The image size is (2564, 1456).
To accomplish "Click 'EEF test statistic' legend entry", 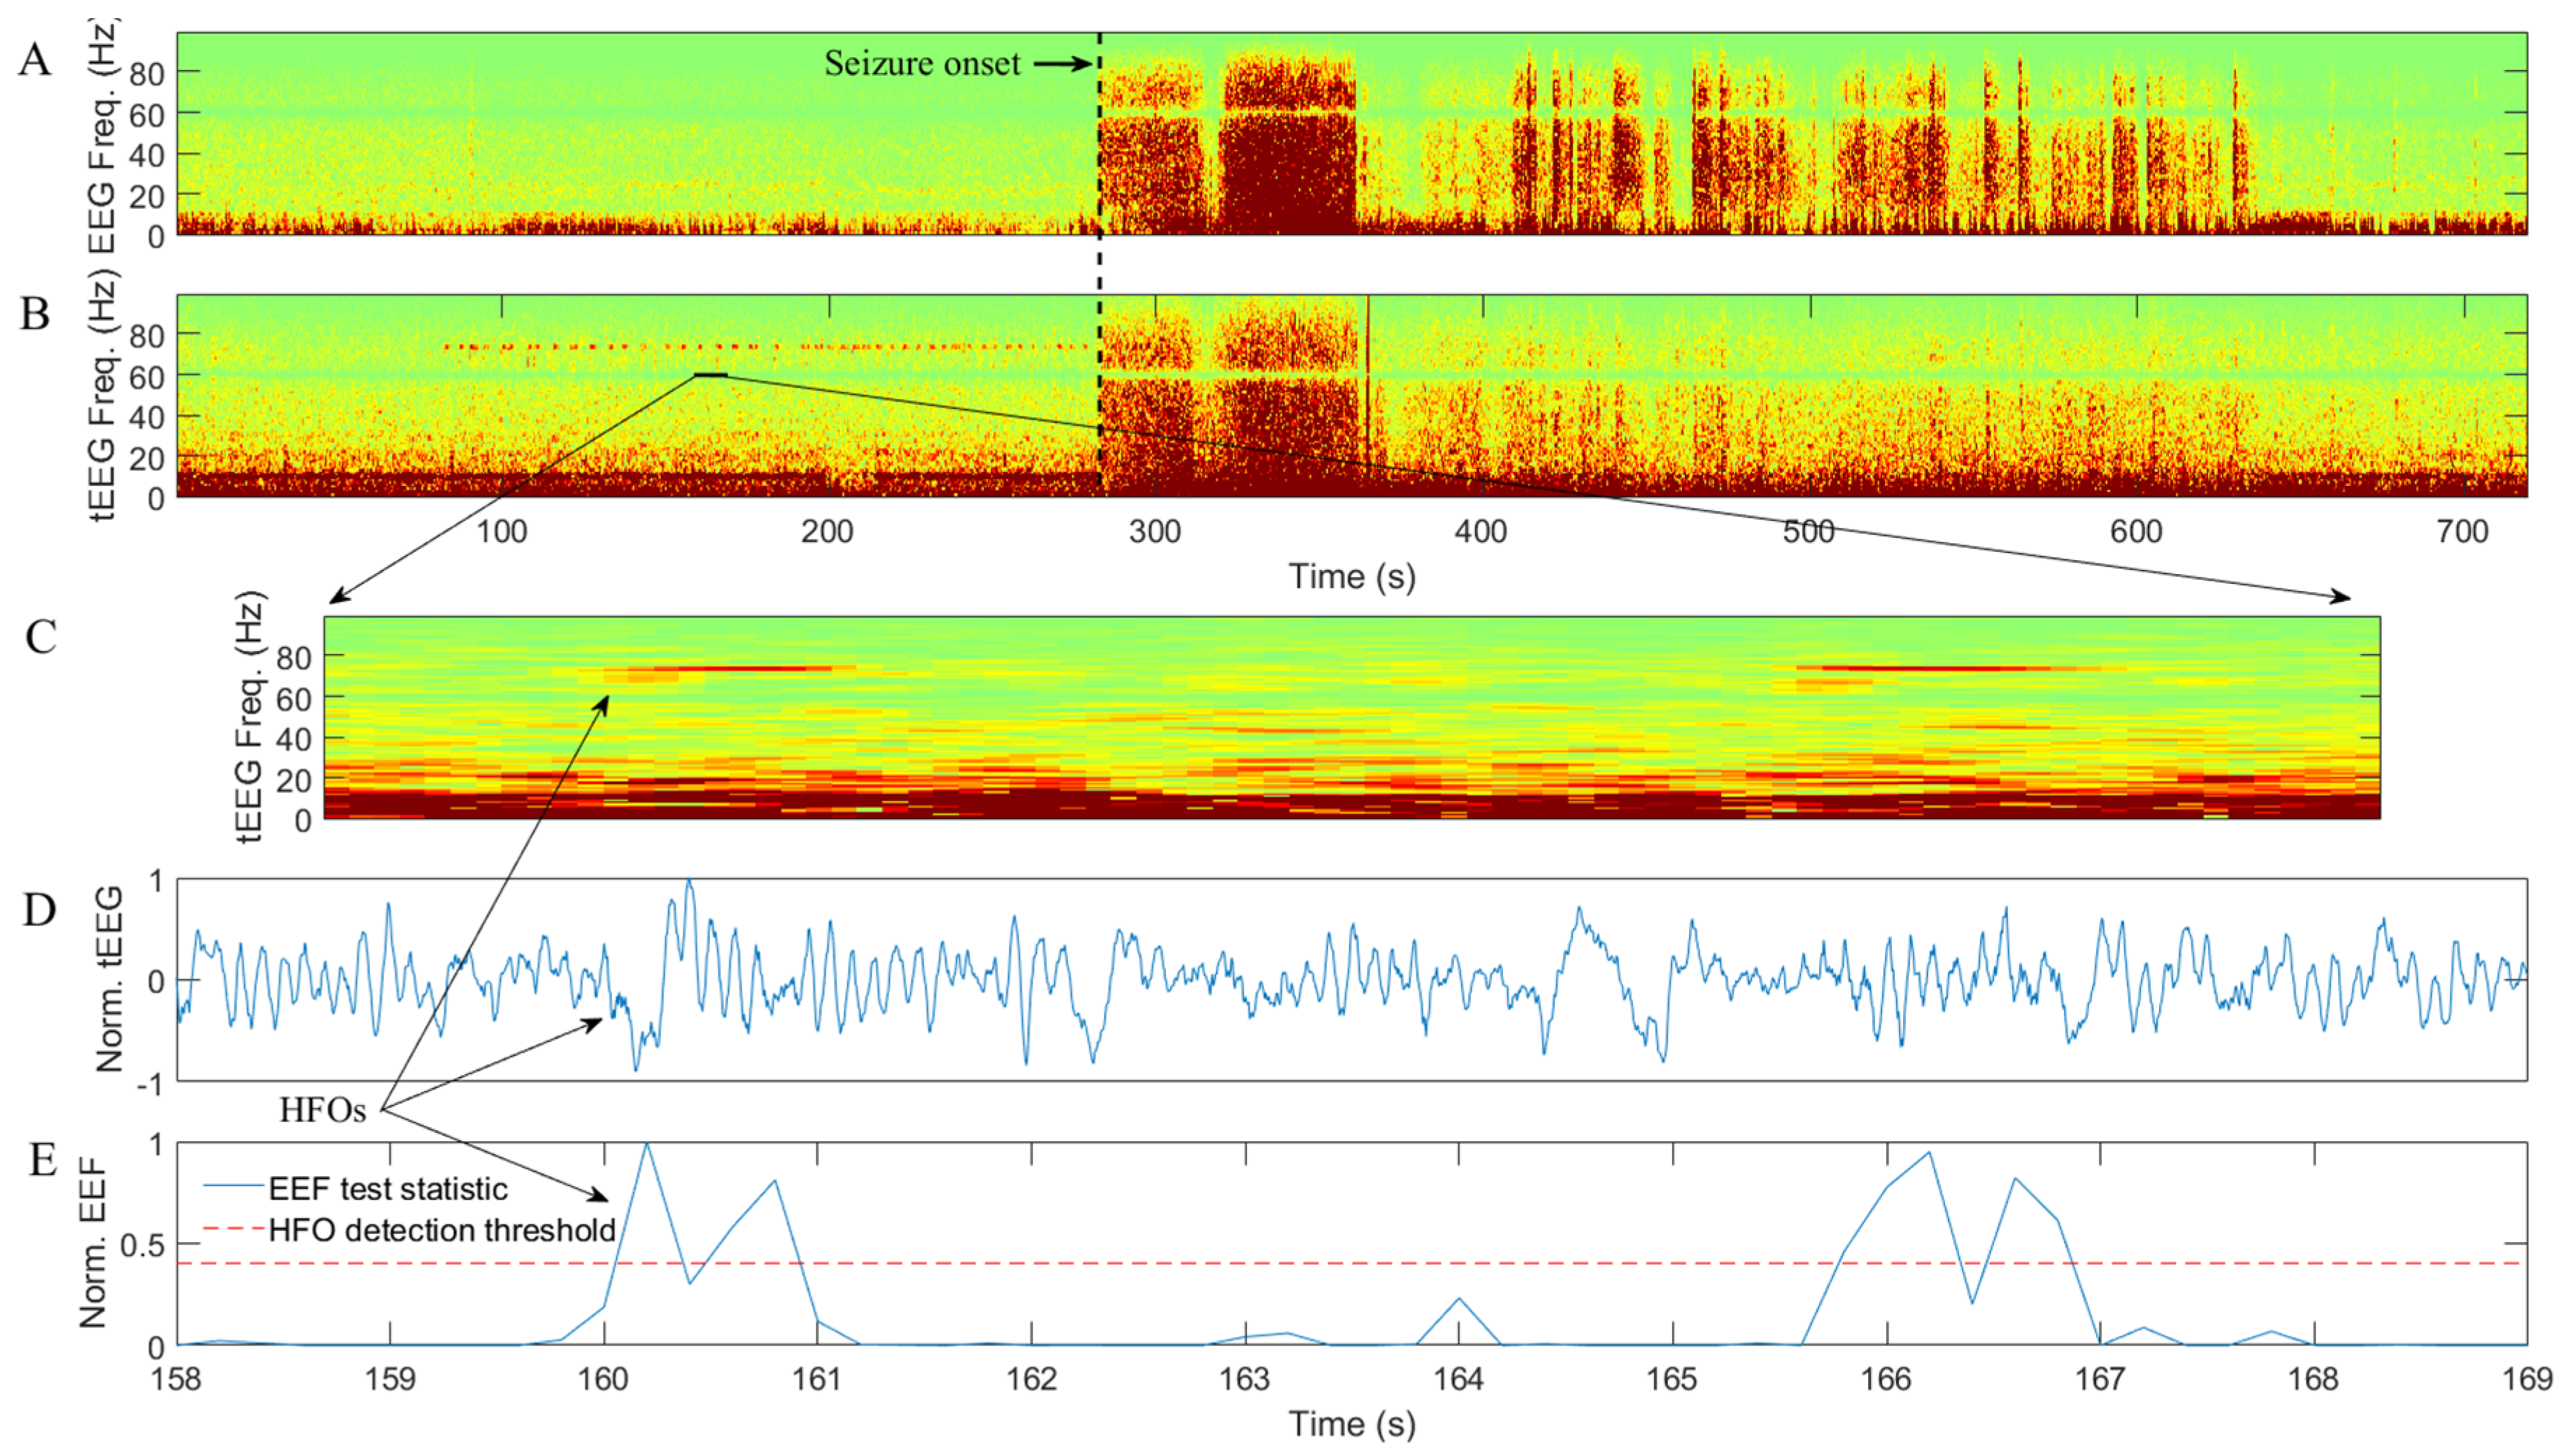I will pos(388,1188).
